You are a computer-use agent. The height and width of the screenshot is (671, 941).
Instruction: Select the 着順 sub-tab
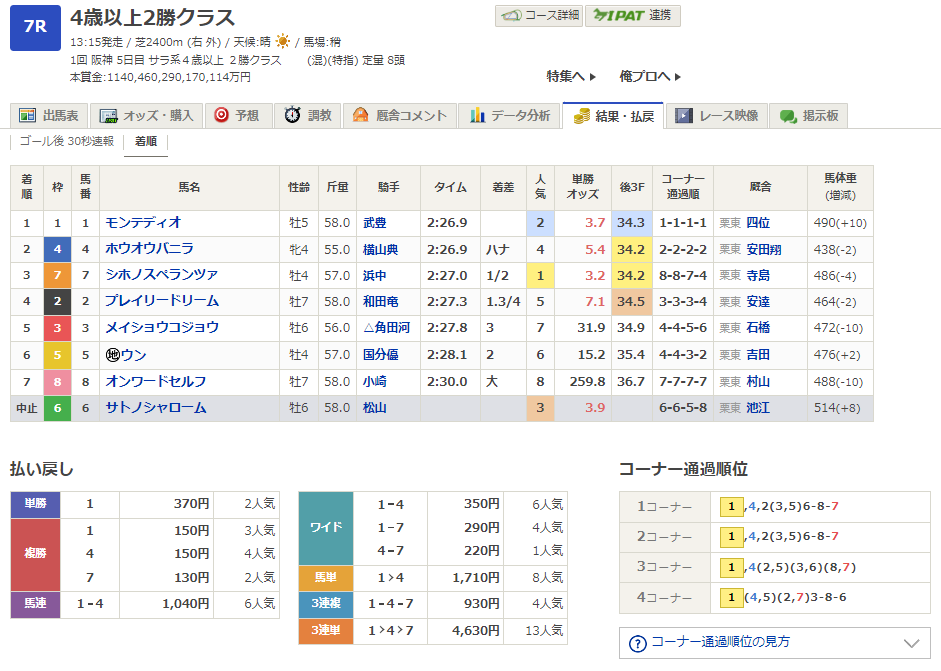click(146, 142)
